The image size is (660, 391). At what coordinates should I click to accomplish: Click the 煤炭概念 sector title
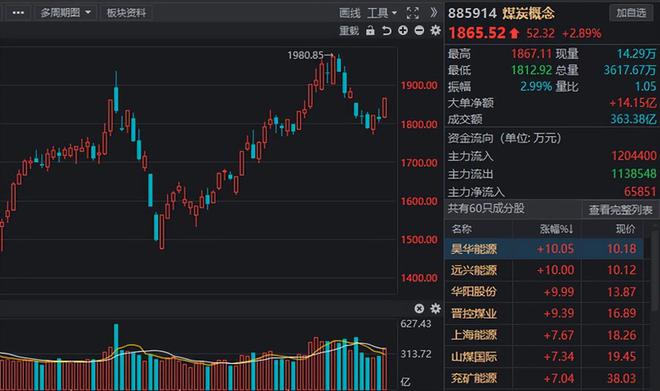tap(528, 13)
